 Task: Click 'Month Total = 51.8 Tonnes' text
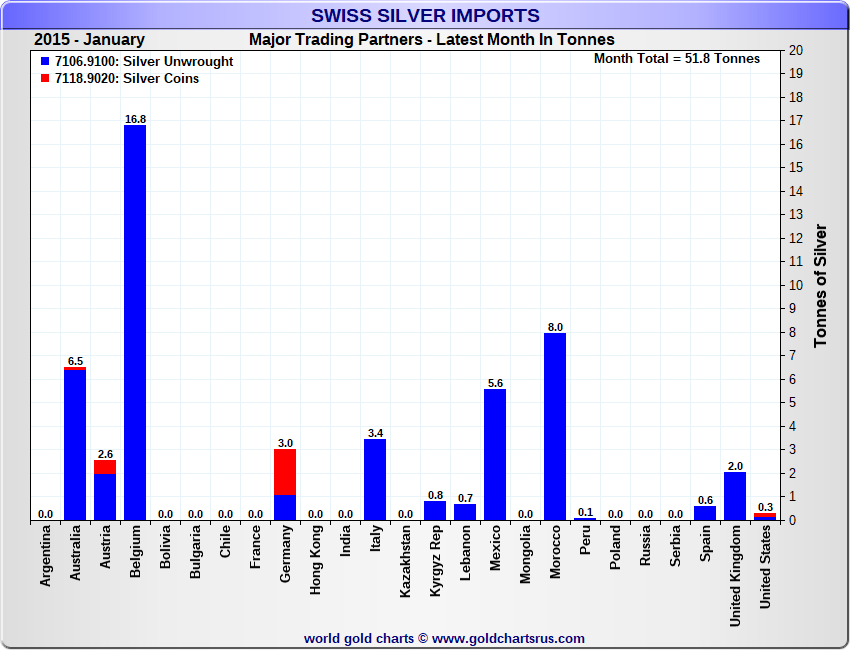(677, 59)
